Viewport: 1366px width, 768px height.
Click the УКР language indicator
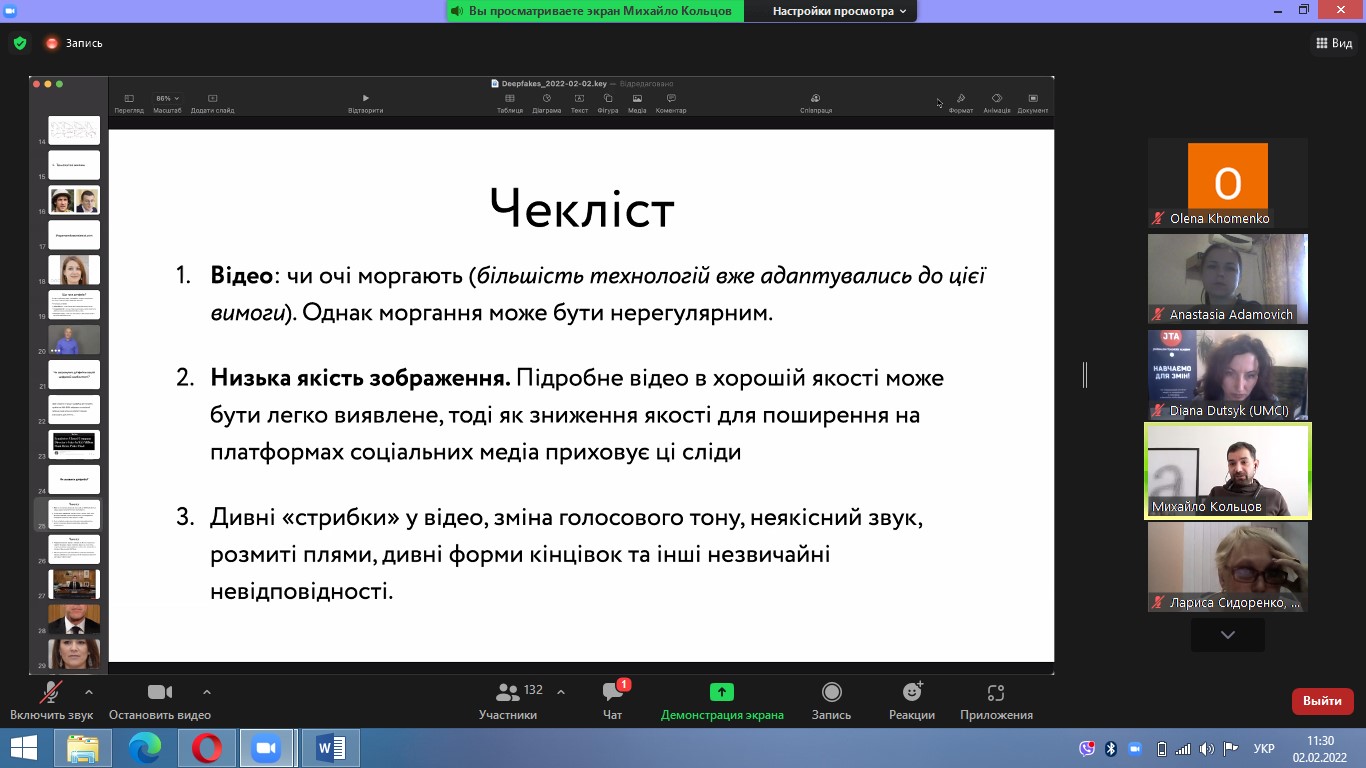point(1264,748)
